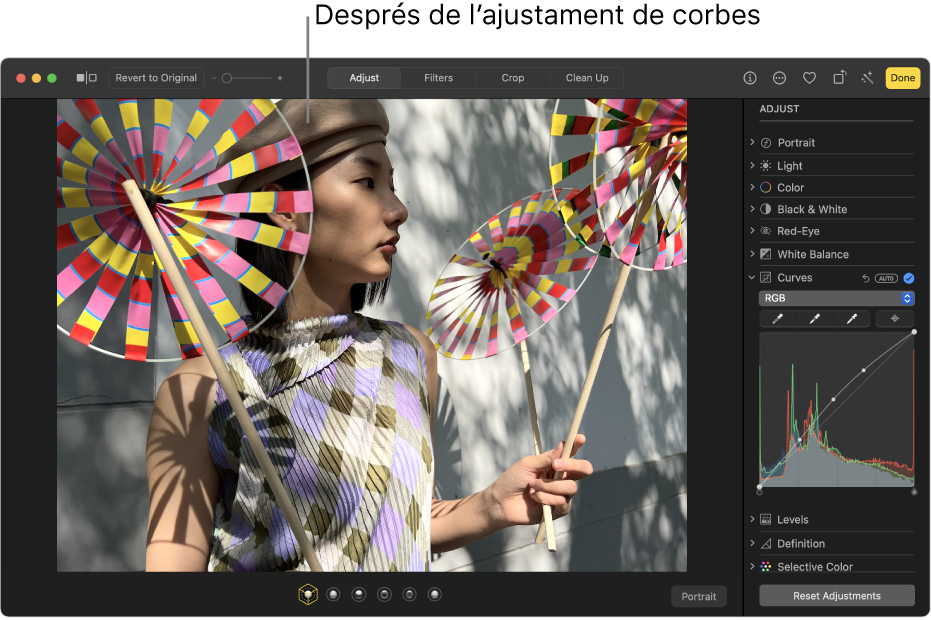The width and height of the screenshot is (931, 620).
Task: Select the white point eyedropper
Action: 852,319
